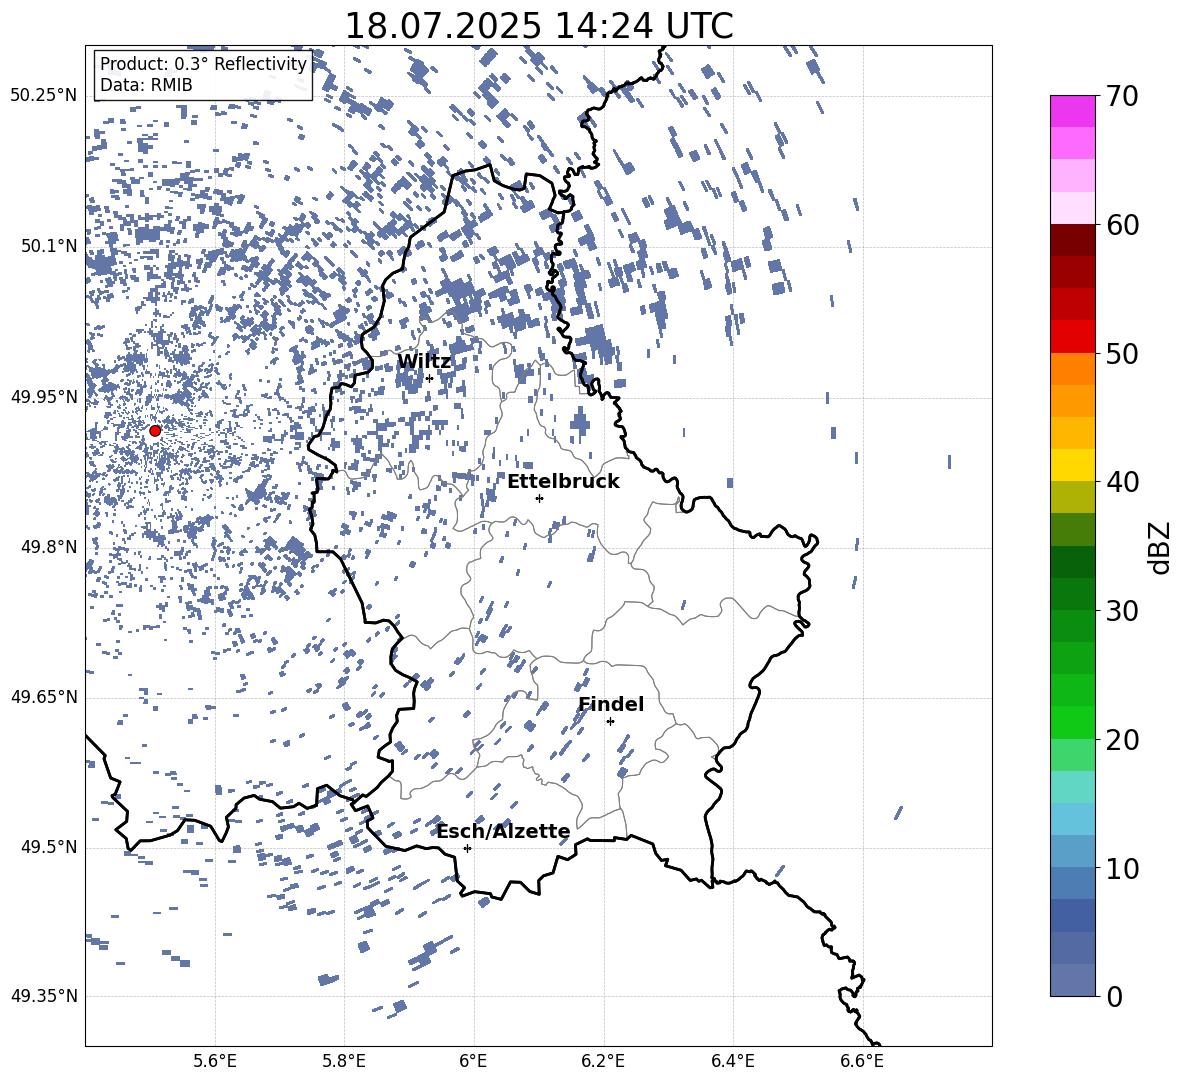Click the Wiltz city label
This screenshot has height=1081, width=1184.
coord(424,362)
